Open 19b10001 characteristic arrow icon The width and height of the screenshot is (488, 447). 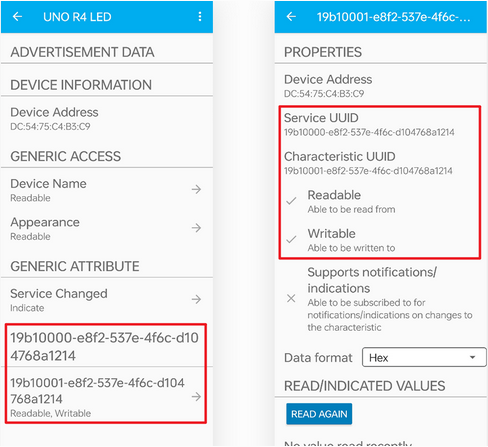[196, 396]
